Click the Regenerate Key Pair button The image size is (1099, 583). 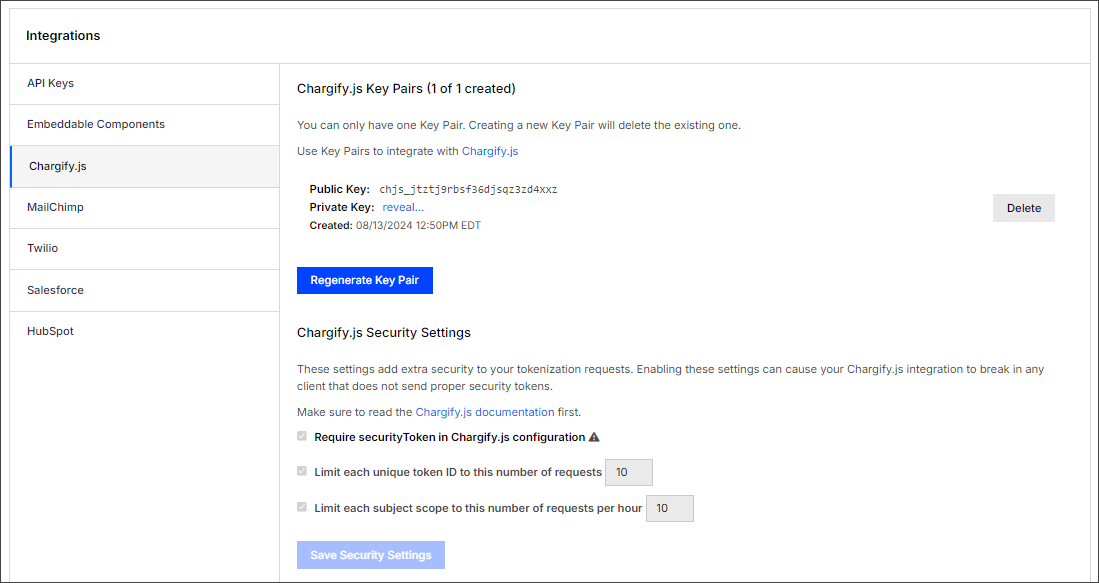tap(364, 280)
